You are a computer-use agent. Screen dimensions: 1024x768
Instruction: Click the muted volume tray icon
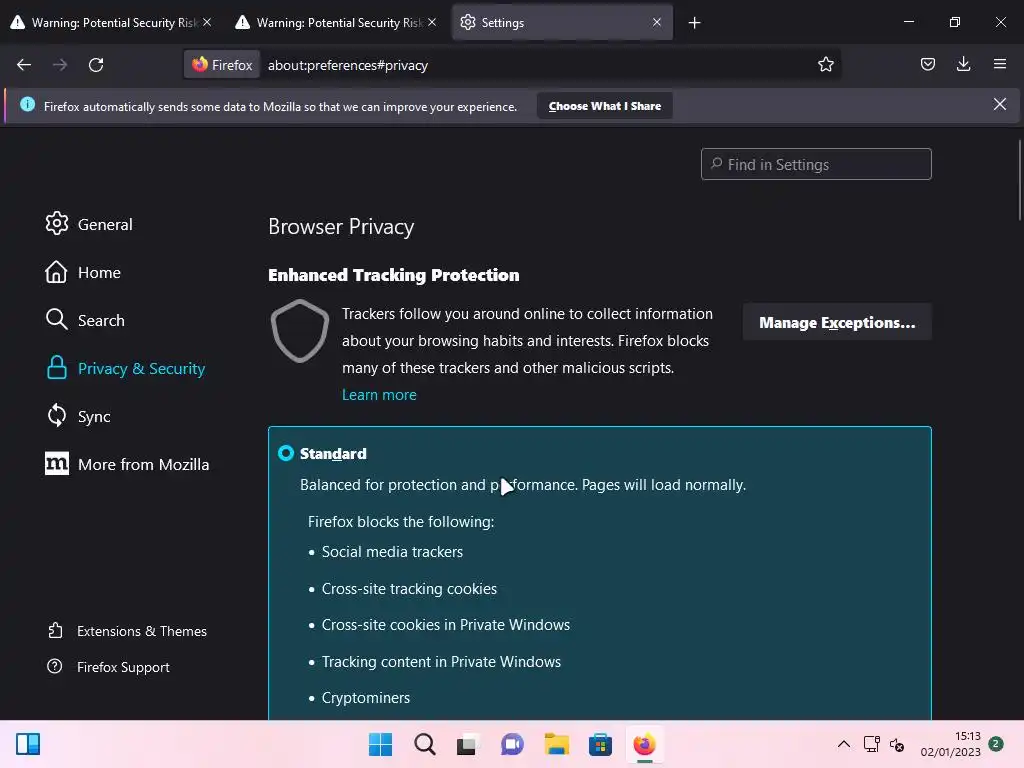(897, 744)
